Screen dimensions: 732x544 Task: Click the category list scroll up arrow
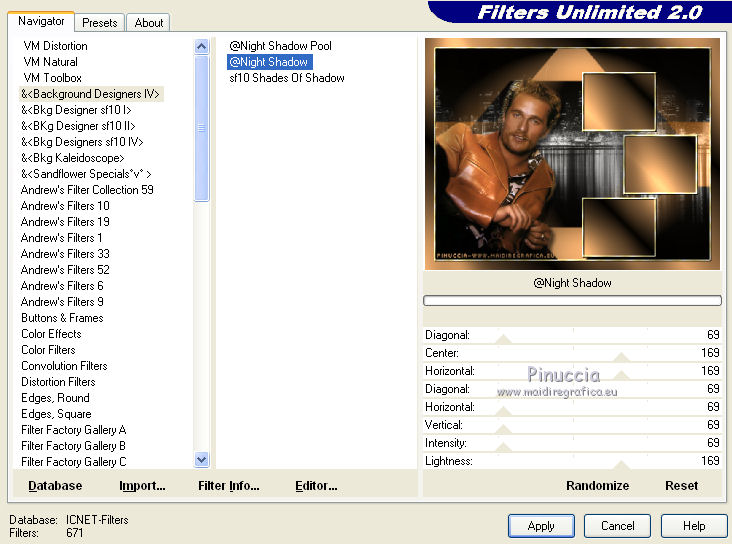pyautogui.click(x=201, y=46)
